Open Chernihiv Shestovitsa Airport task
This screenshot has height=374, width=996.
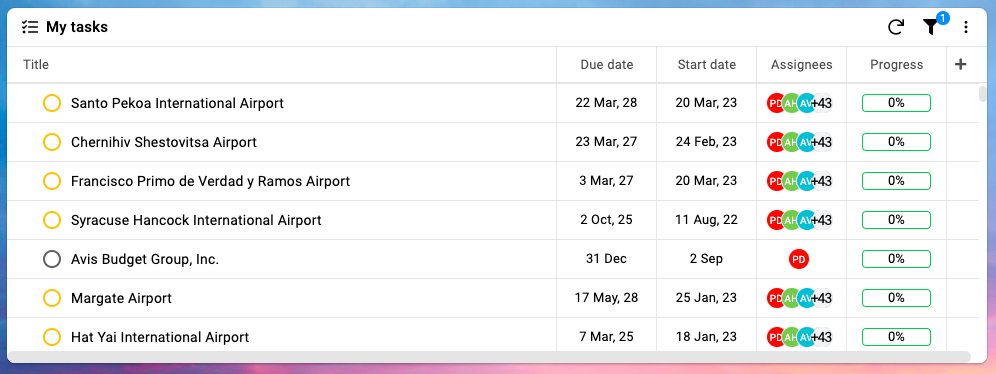(164, 142)
